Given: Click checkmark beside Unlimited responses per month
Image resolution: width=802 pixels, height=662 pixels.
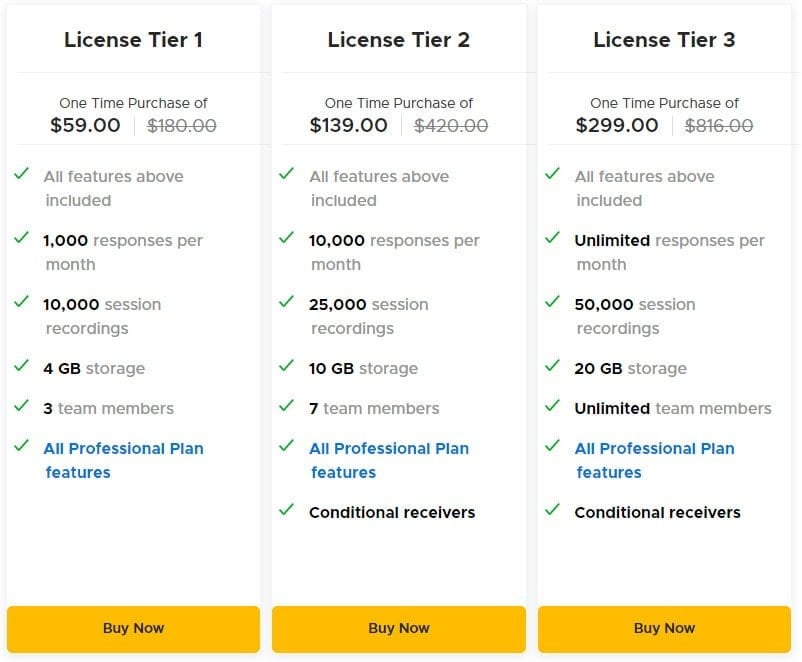Looking at the screenshot, I should [552, 238].
